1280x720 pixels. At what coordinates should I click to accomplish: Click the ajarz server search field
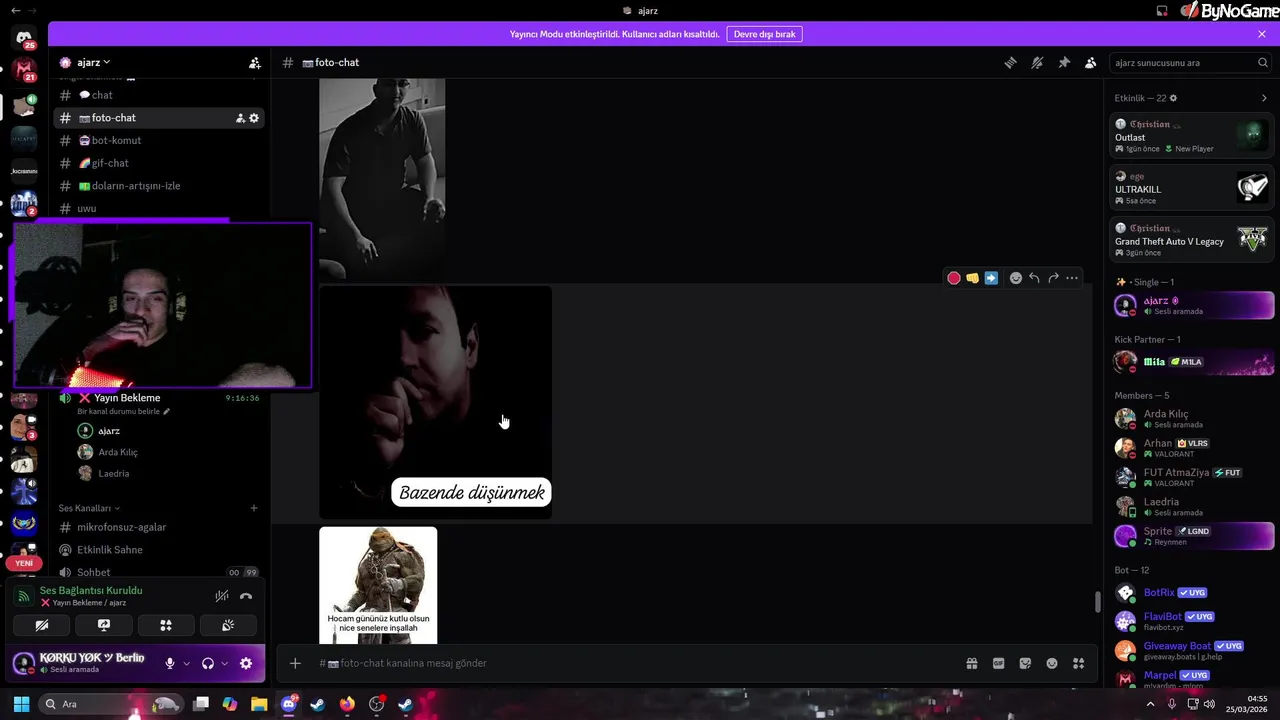tap(1191, 62)
